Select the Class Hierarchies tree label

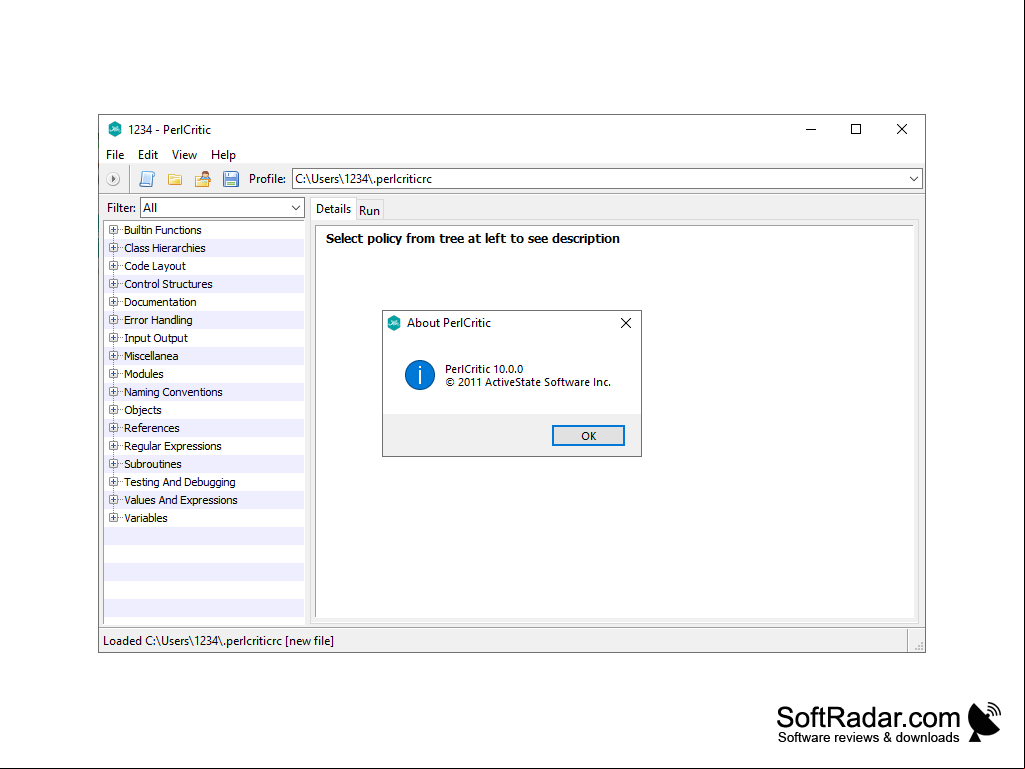pos(165,248)
